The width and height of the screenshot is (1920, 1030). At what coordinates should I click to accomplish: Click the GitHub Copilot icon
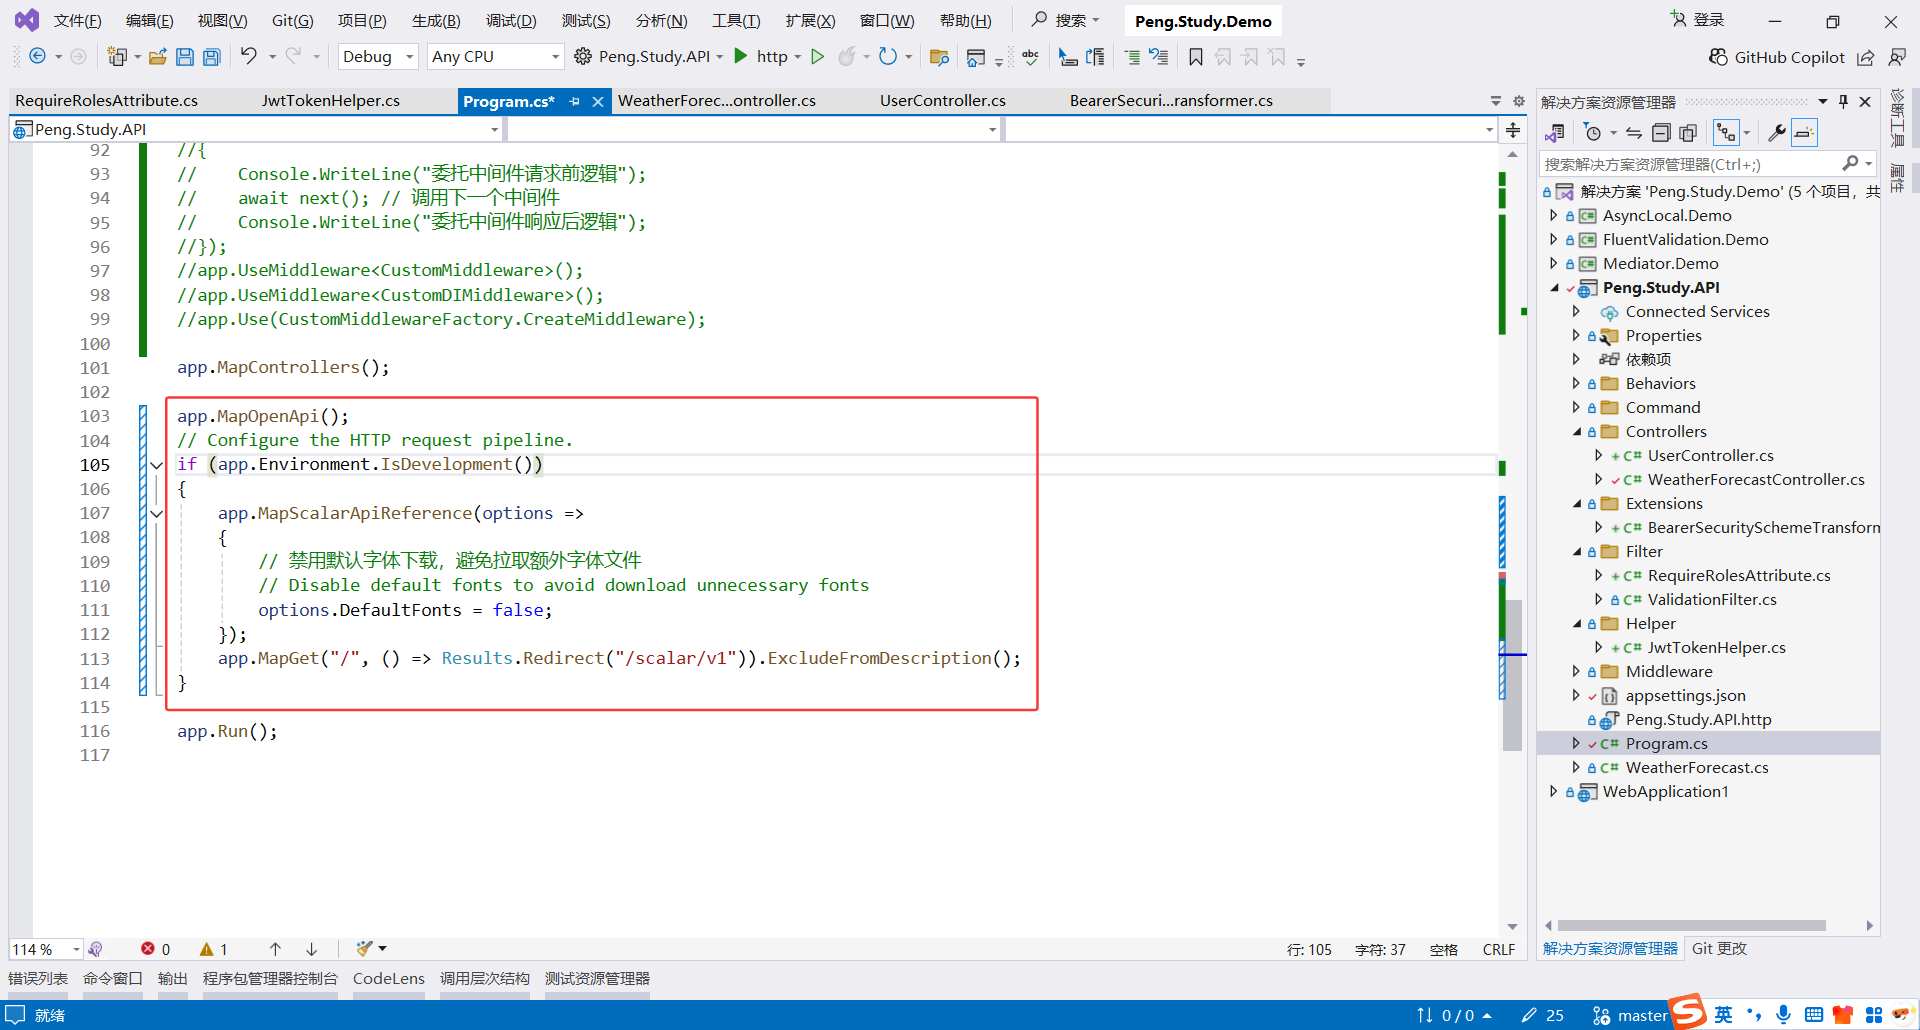coord(1718,57)
